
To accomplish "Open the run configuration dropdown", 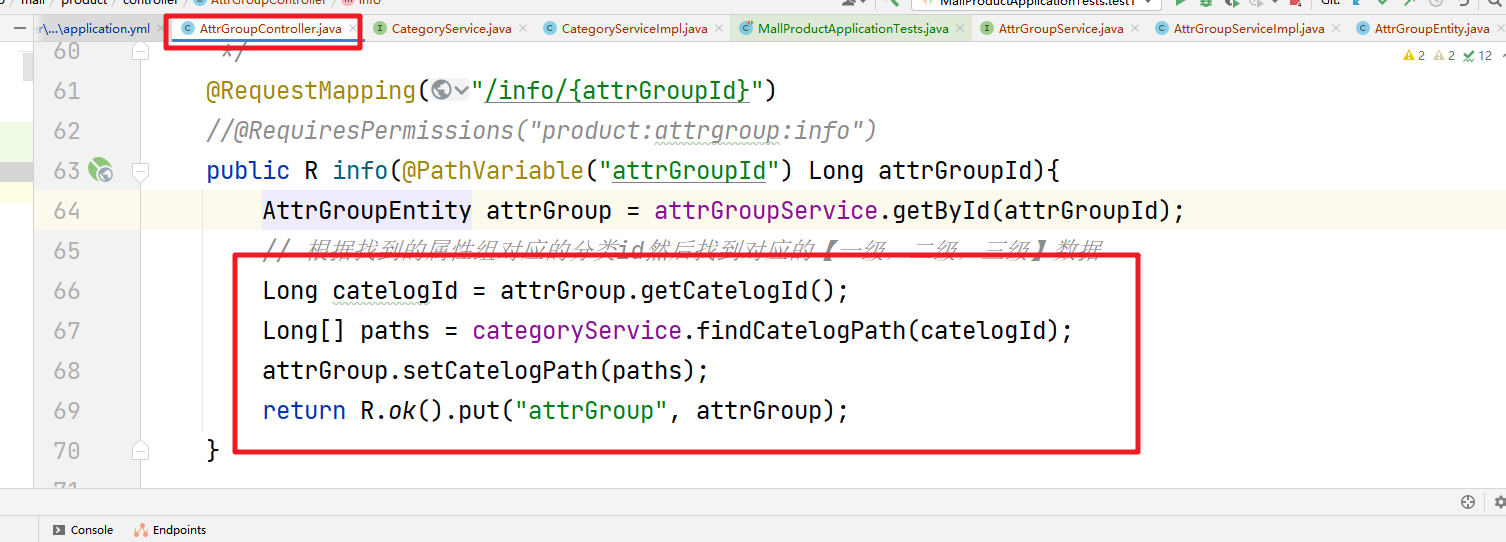I will [1036, 3].
